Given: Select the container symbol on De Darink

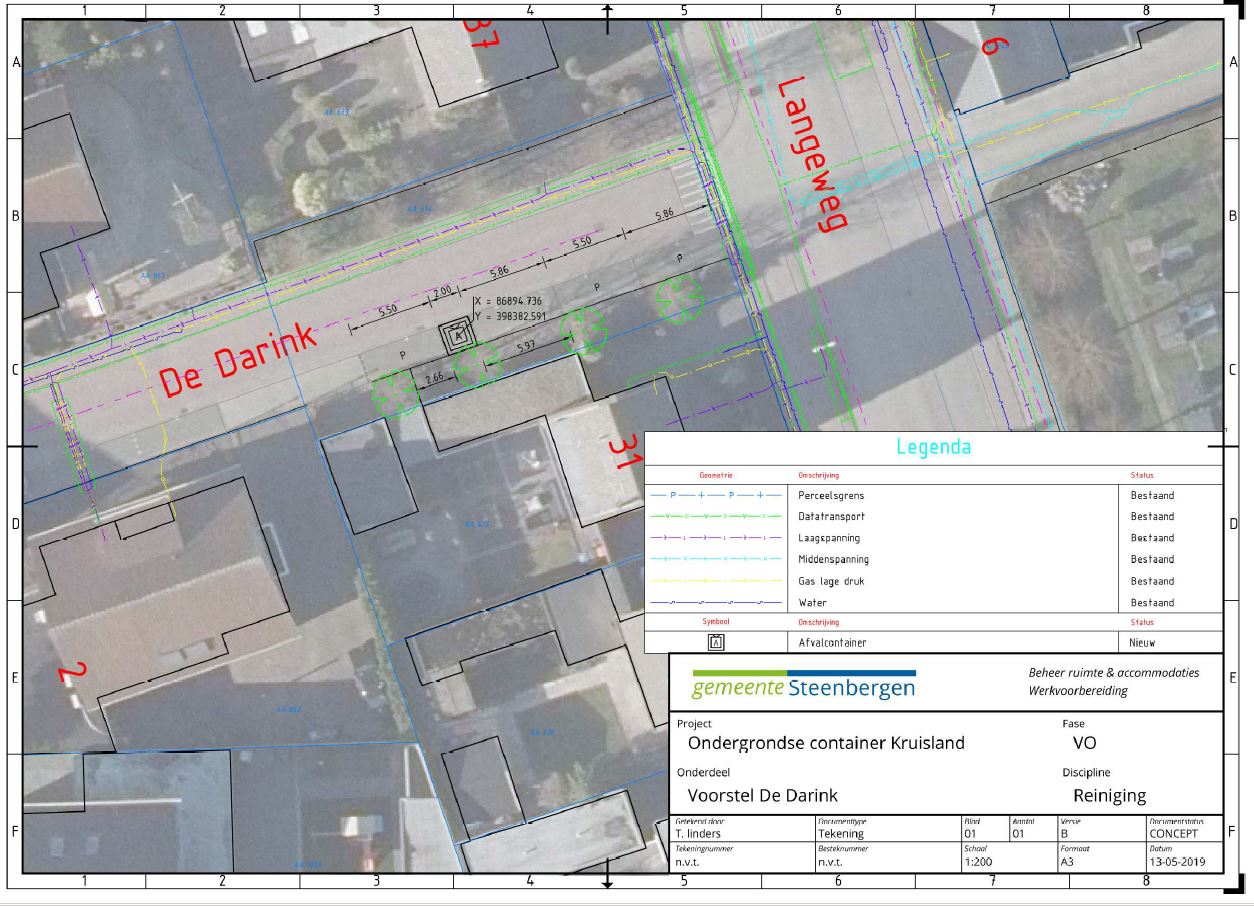Looking at the screenshot, I should pyautogui.click(x=458, y=336).
